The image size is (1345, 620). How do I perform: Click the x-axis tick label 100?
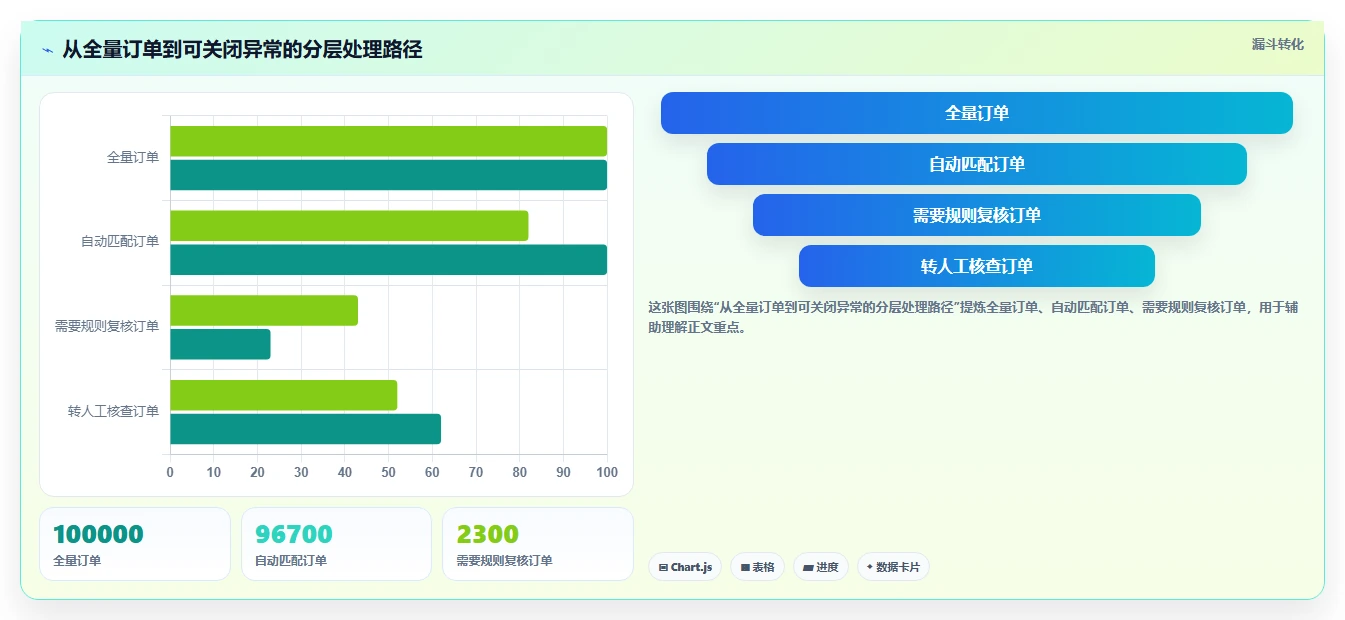pos(606,472)
